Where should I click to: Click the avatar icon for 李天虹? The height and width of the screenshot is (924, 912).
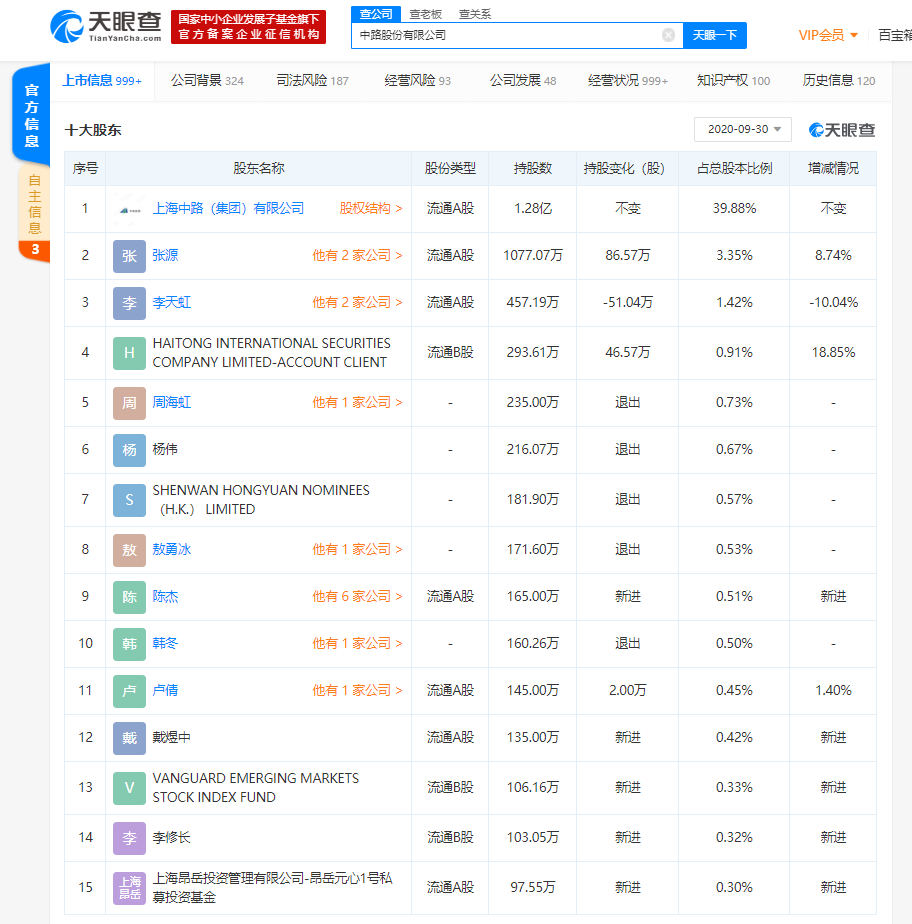129,303
